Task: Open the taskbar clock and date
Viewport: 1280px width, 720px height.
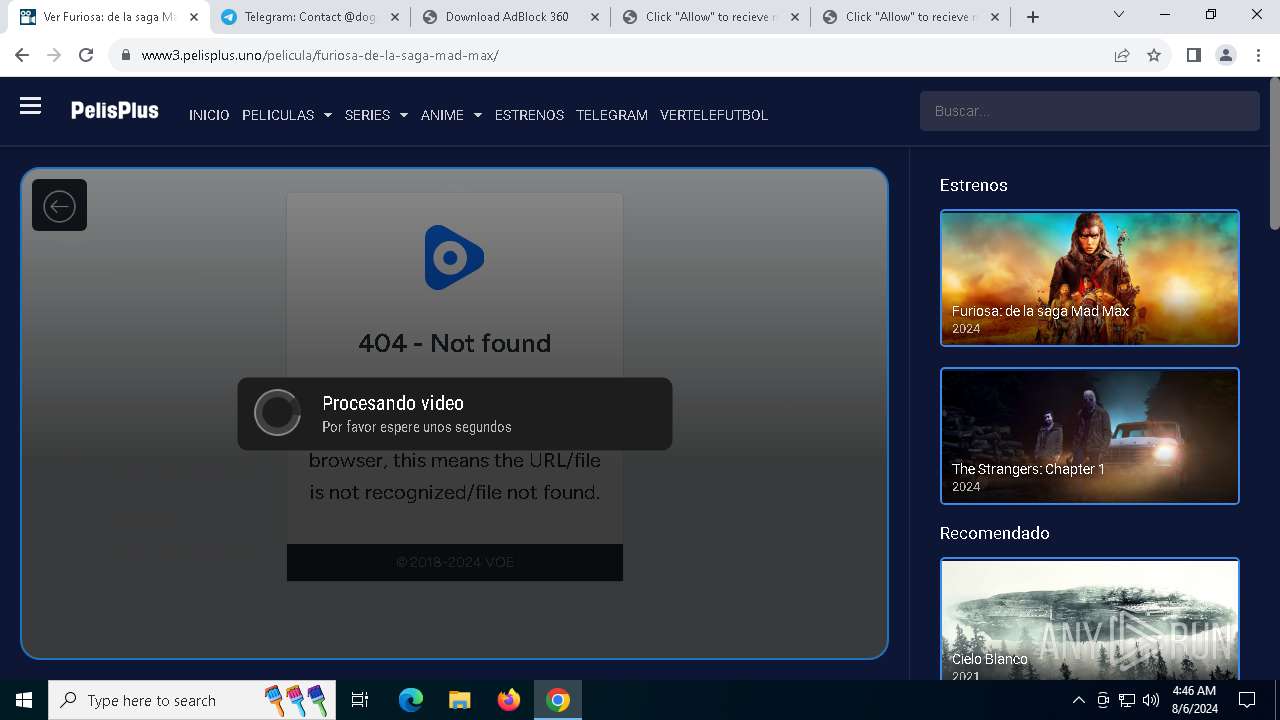Action: (1194, 700)
